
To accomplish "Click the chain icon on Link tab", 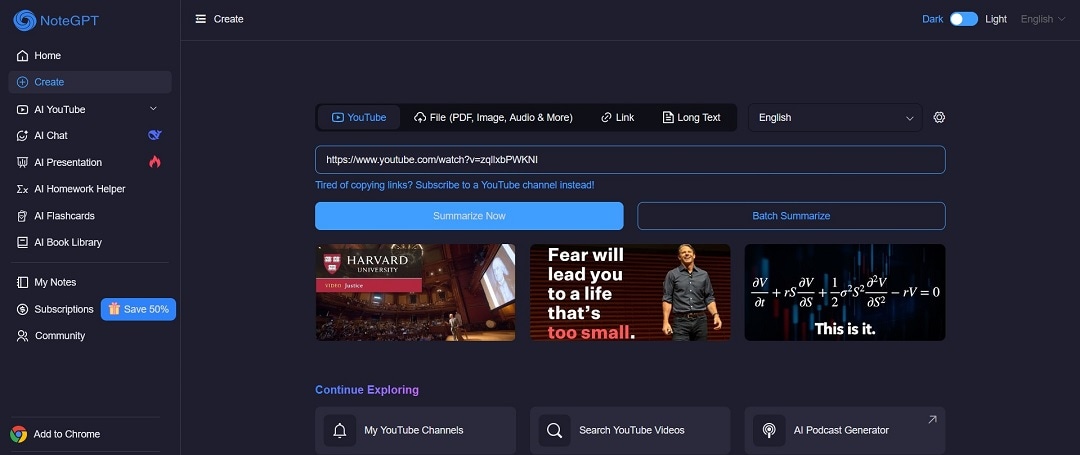I will 606,118.
